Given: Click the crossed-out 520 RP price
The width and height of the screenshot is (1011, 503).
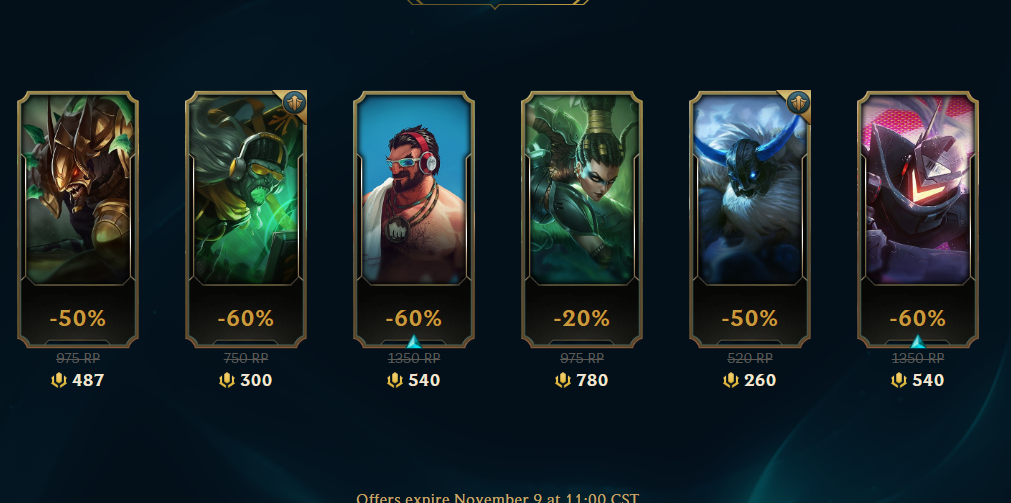Looking at the screenshot, I should click(x=750, y=358).
